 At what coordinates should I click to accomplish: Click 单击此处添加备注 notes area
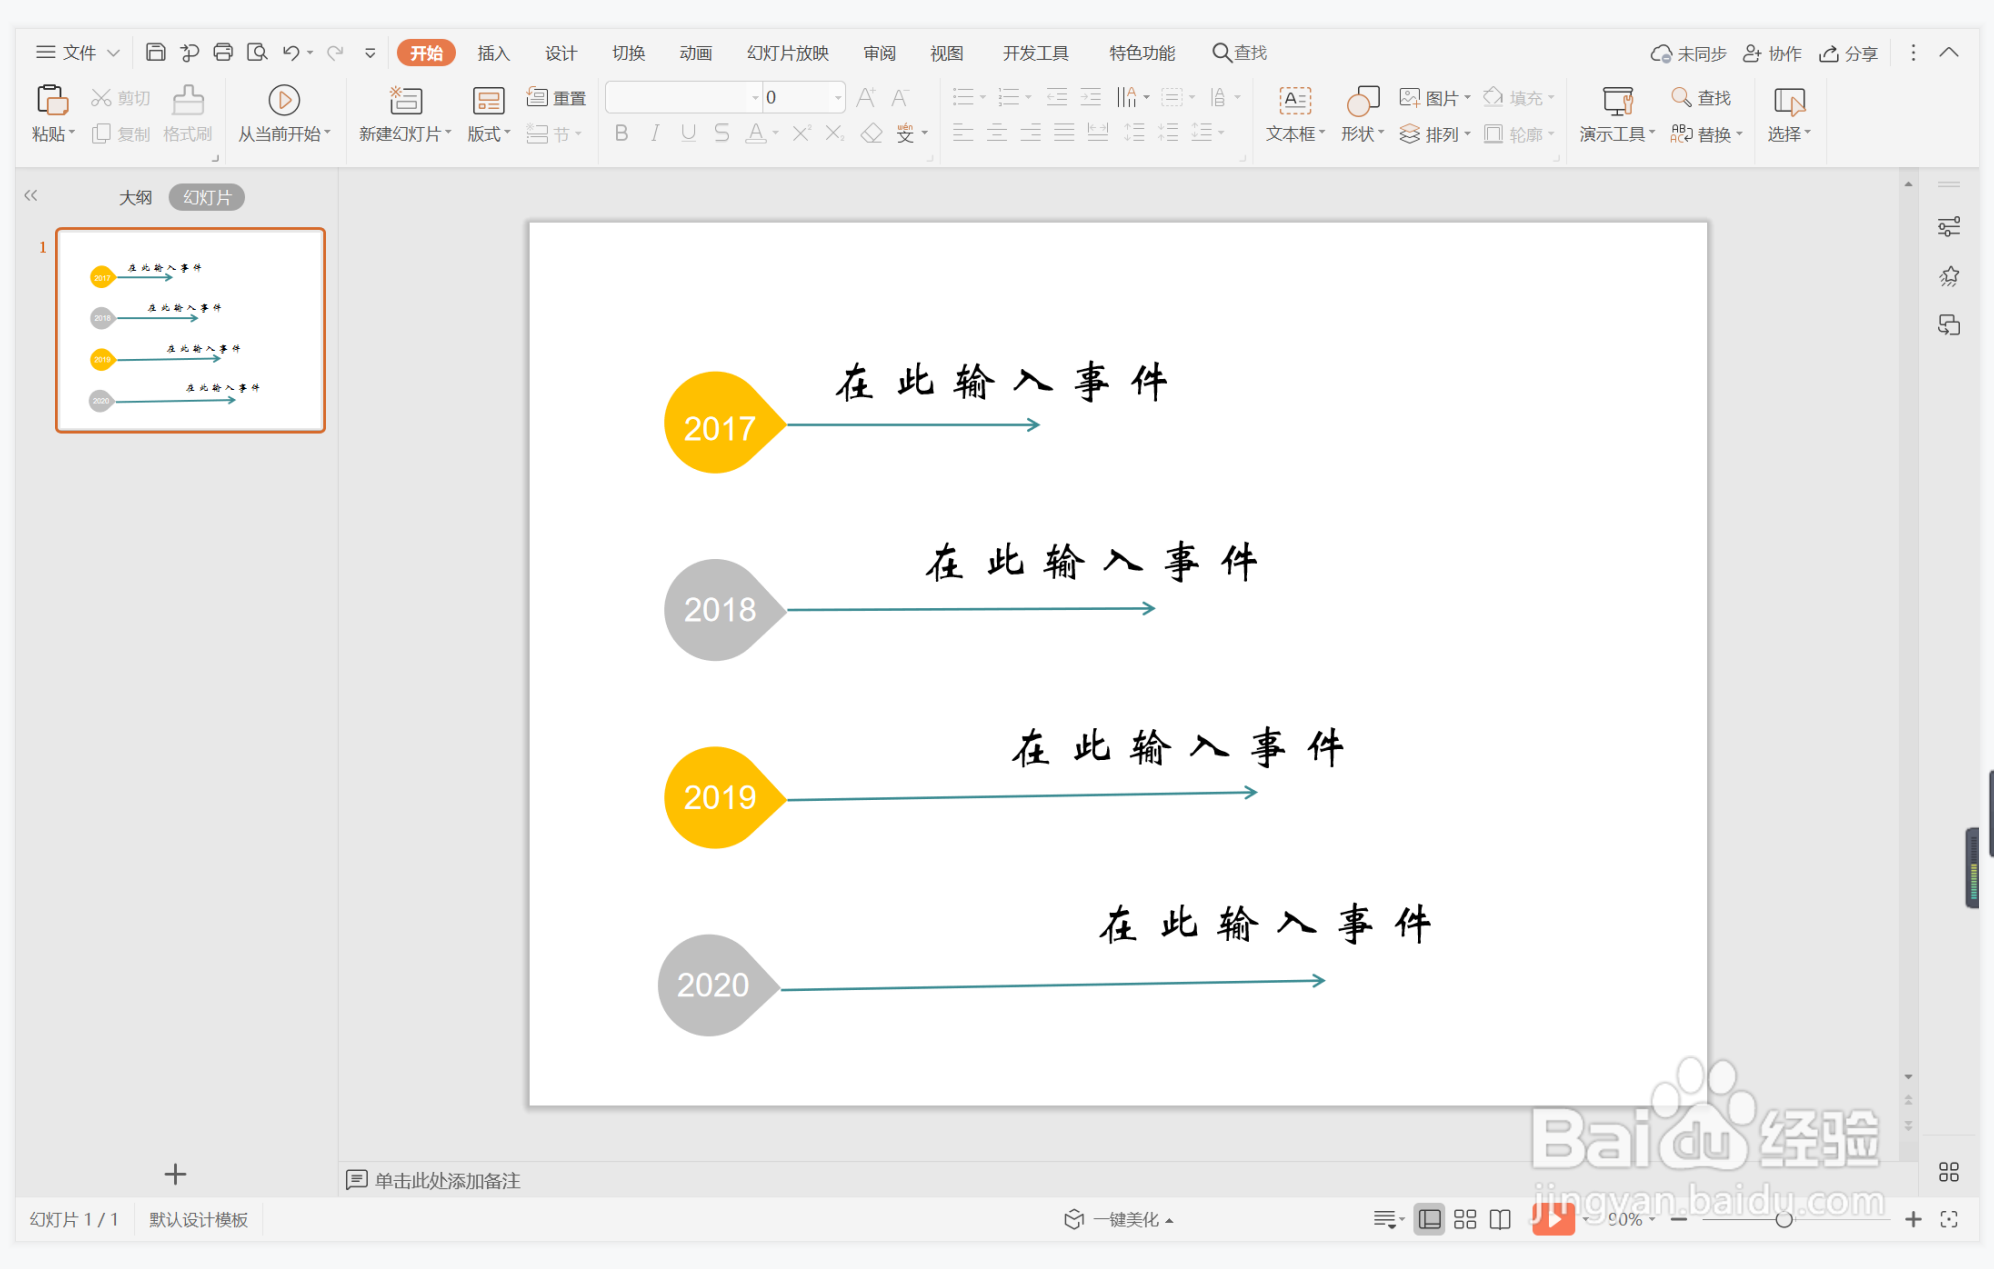pyautogui.click(x=447, y=1180)
